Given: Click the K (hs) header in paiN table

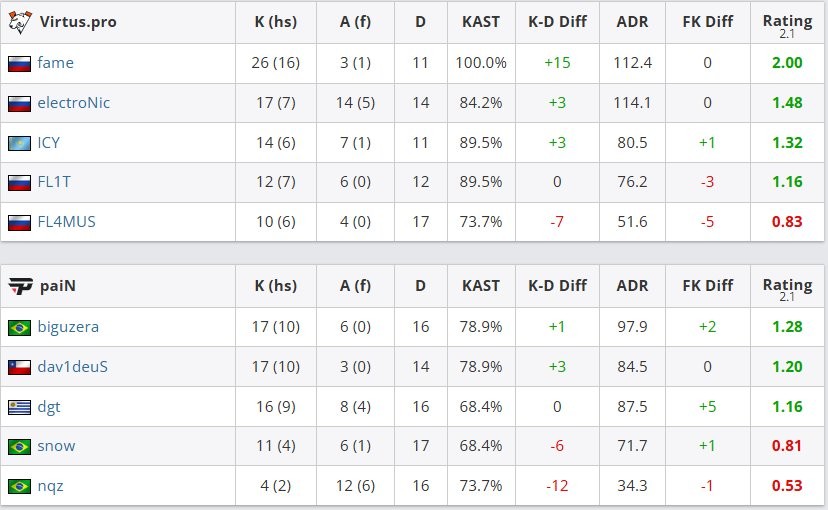Looking at the screenshot, I should tap(275, 286).
